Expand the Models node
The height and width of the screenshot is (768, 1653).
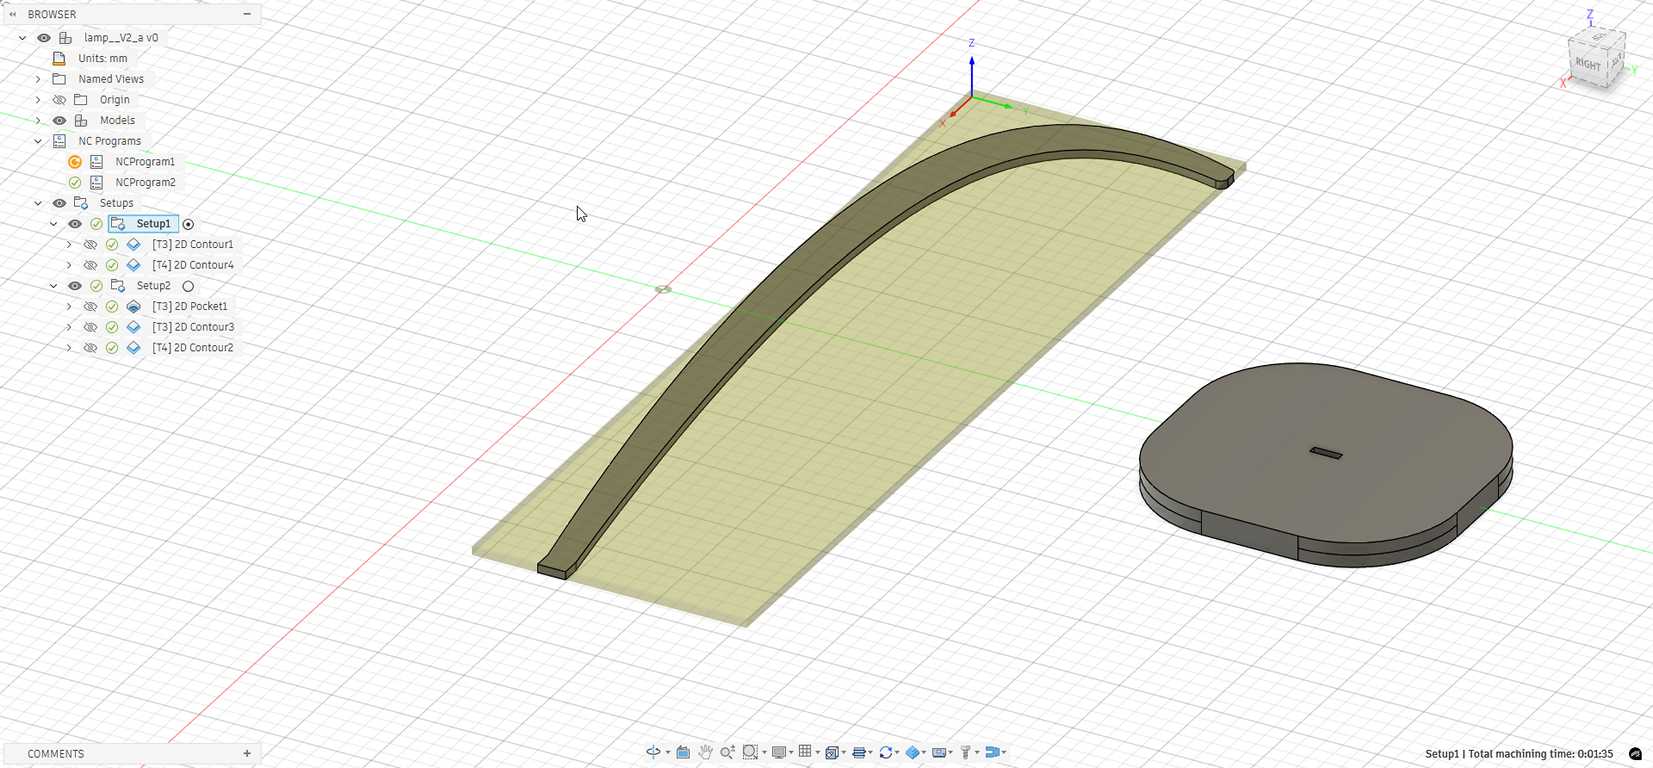tap(38, 121)
